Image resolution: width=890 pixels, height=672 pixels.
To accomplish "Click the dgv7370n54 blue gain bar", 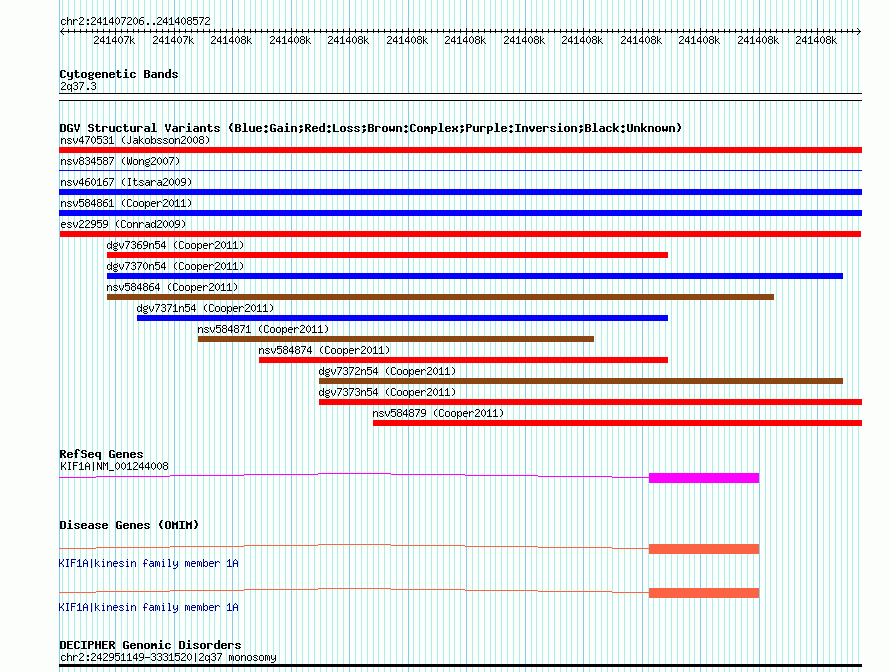I will tap(475, 276).
